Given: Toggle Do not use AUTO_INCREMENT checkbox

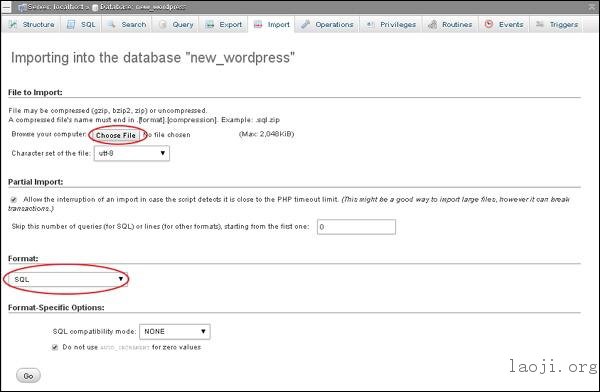Looking at the screenshot, I should 55,347.
